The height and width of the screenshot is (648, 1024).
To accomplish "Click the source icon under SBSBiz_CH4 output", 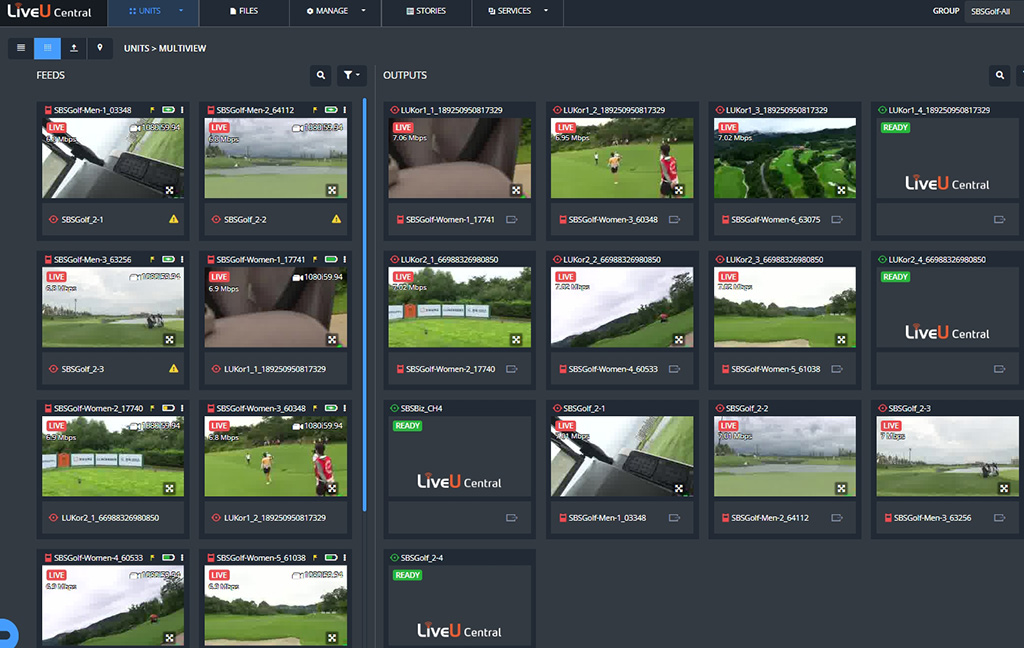I will tap(512, 518).
